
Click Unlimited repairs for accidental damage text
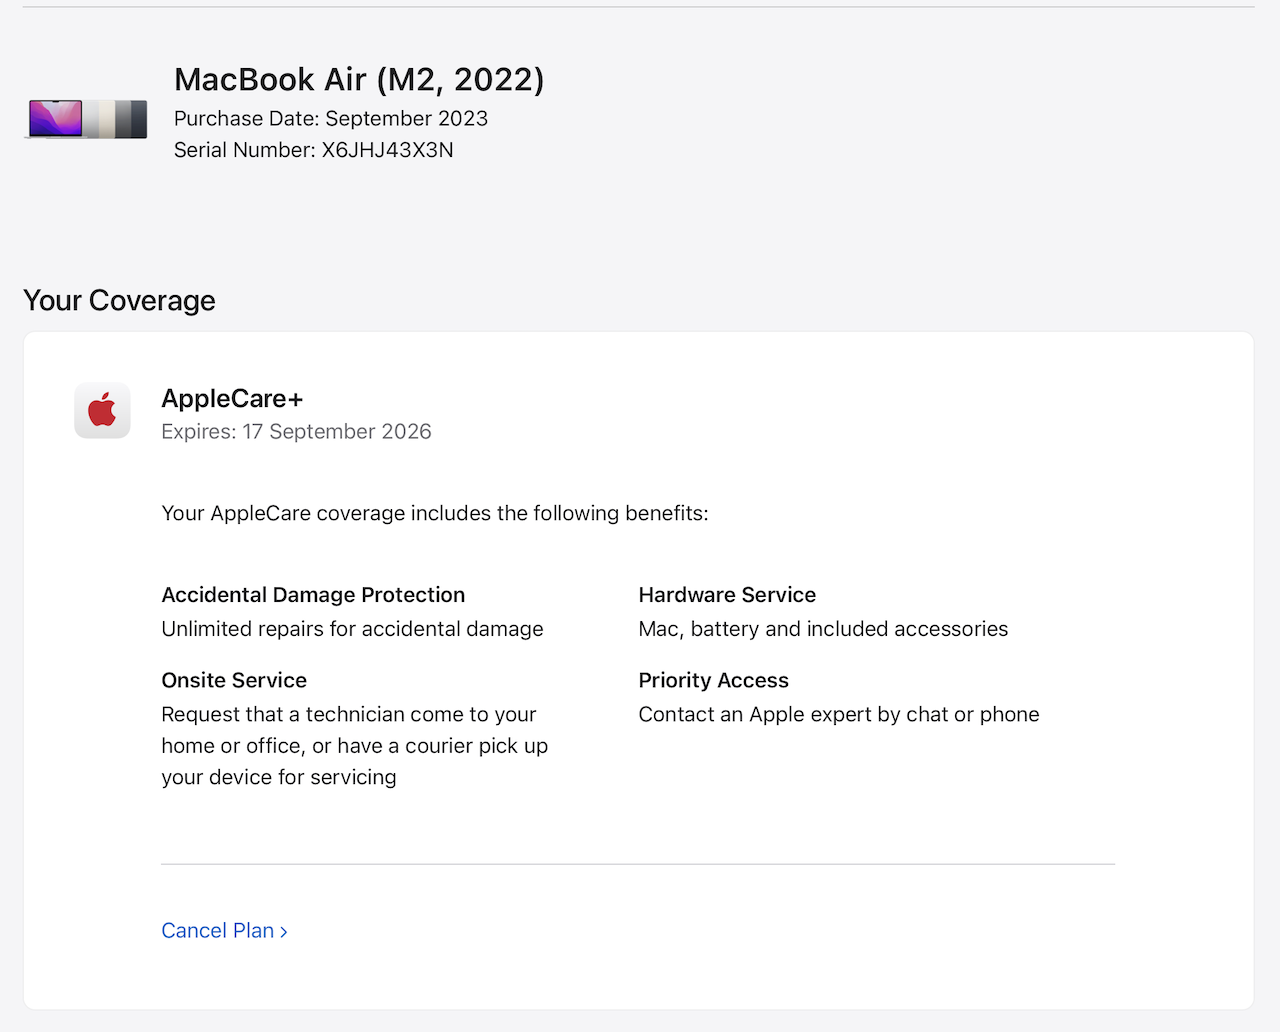[353, 629]
